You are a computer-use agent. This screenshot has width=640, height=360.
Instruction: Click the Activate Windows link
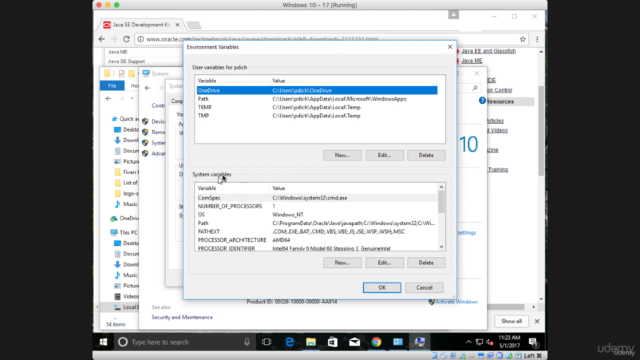456,302
